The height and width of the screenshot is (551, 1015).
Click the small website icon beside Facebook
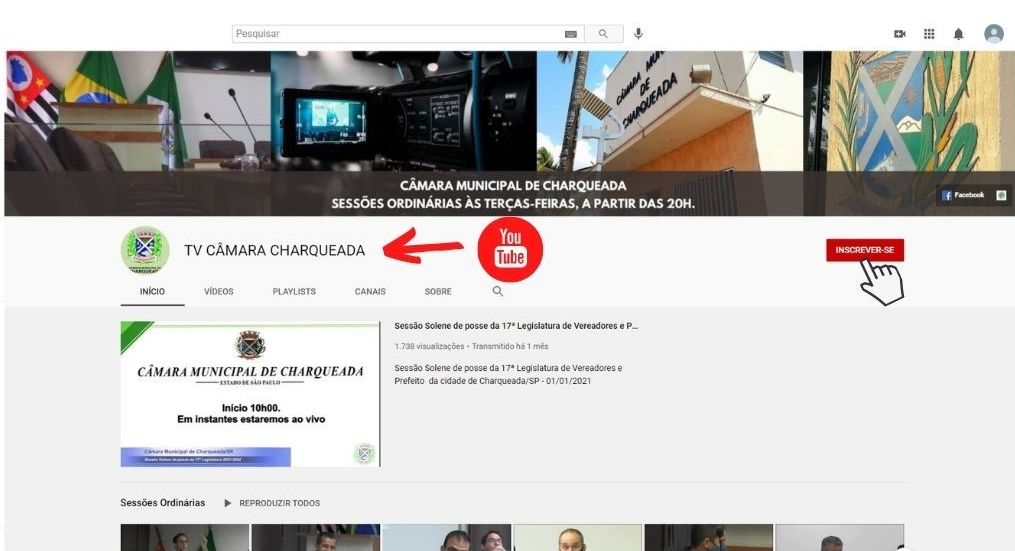1001,195
